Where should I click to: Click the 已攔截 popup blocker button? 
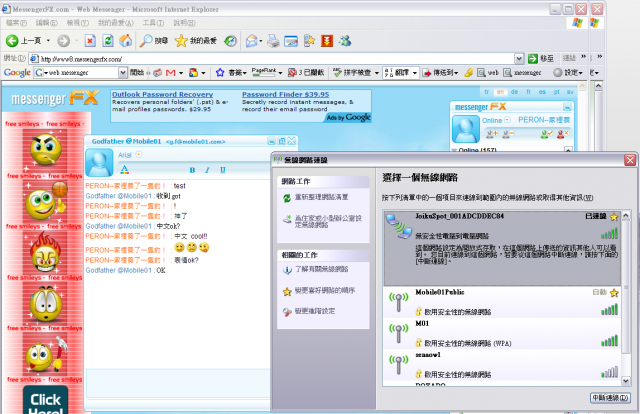pos(306,73)
